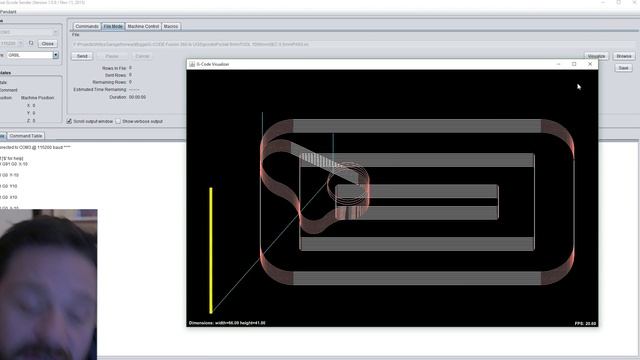This screenshot has width=640, height=360.
Task: Click the toolpath rendering in the visualizer
Action: [417, 202]
